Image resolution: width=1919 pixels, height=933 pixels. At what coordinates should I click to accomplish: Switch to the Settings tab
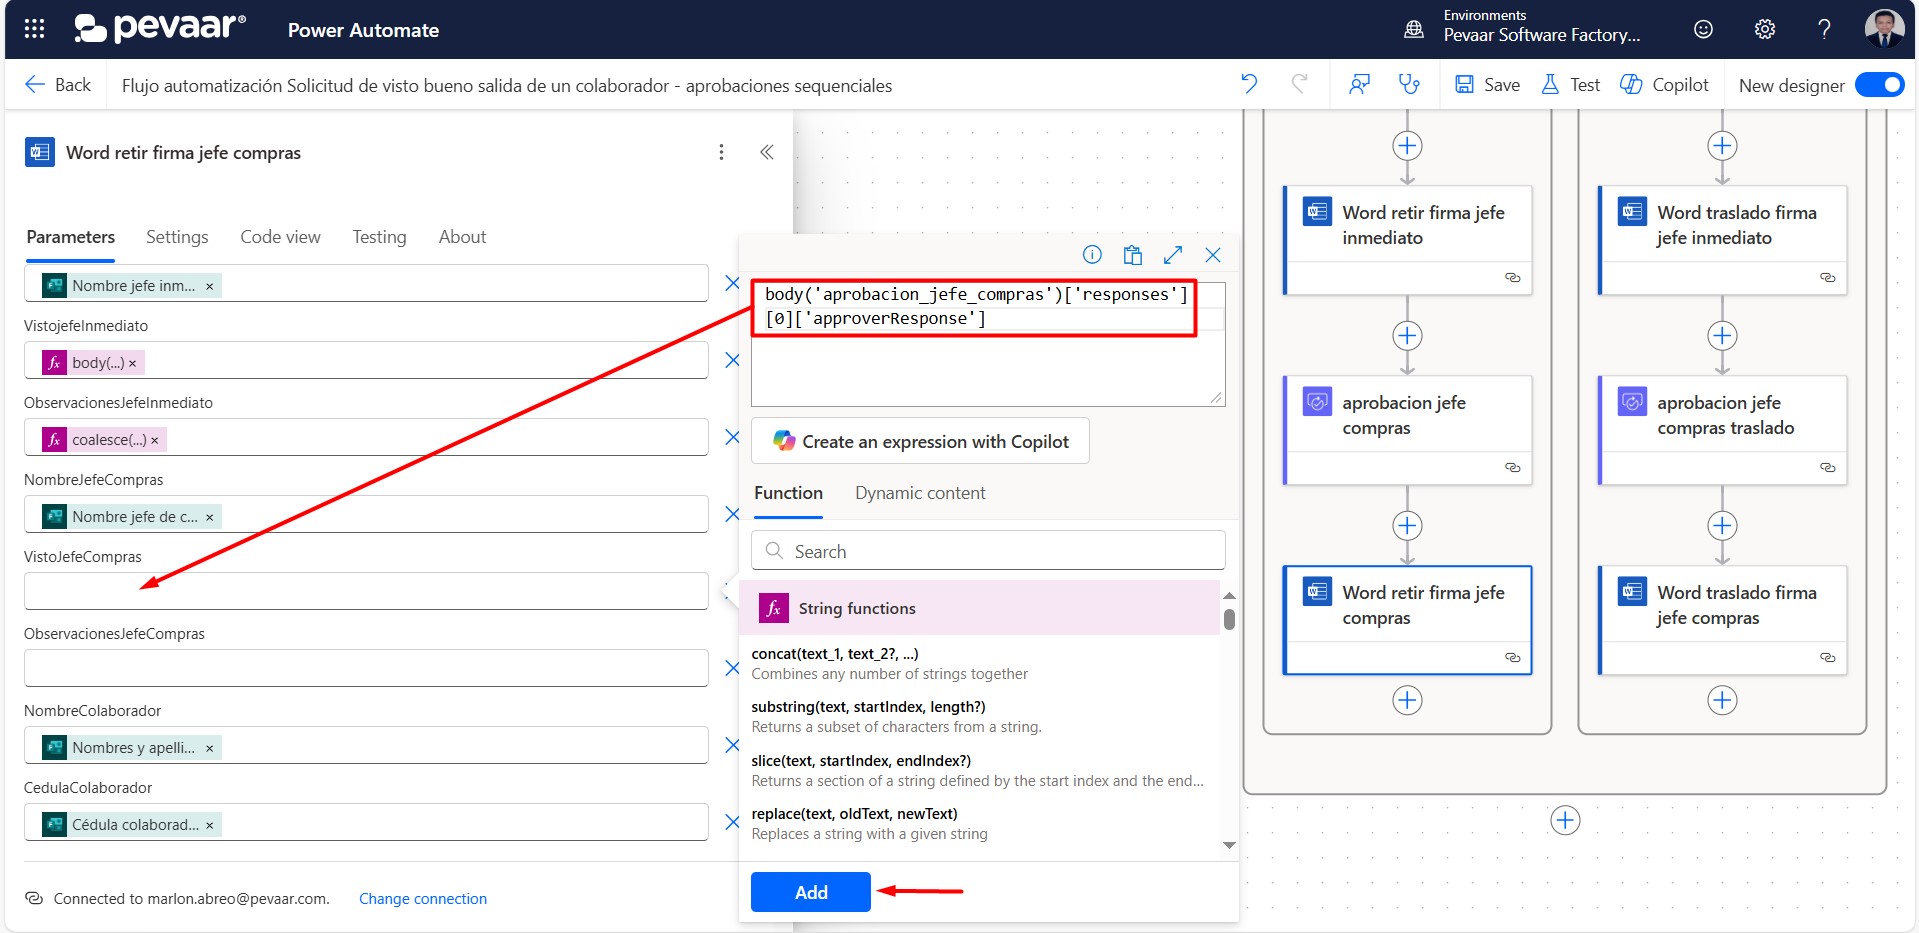coord(177,237)
